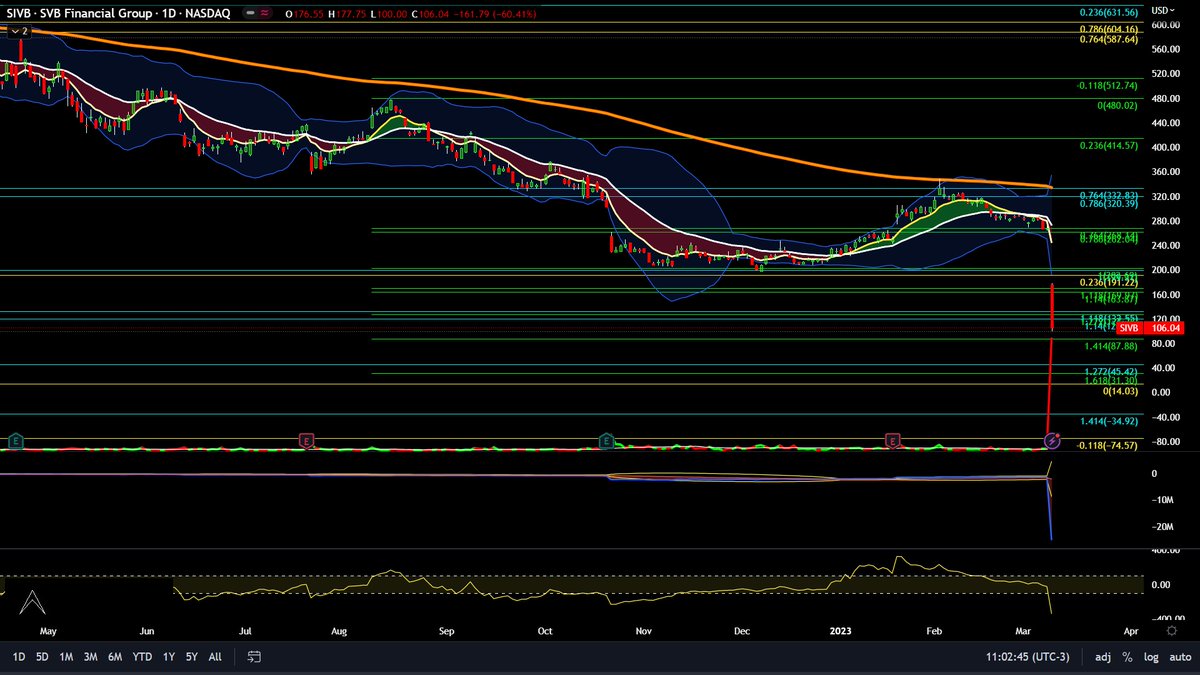Screen dimensions: 1200x675
Task: Click the 2023 label on the time axis
Action: point(840,631)
